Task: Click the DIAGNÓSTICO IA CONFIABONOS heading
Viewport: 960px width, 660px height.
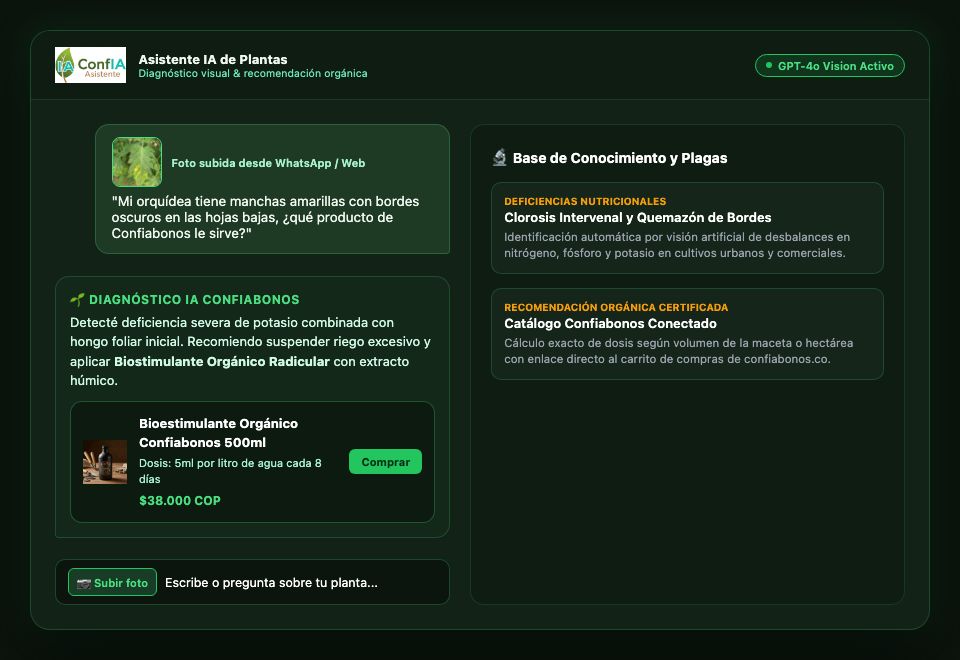Action: [194, 299]
